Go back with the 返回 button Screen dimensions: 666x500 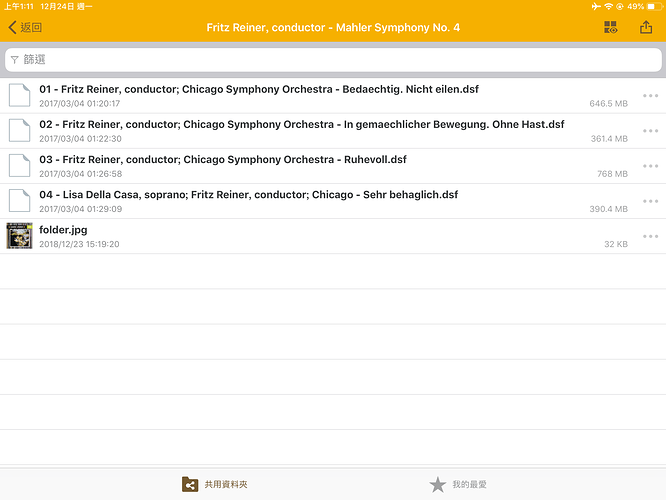point(25,28)
